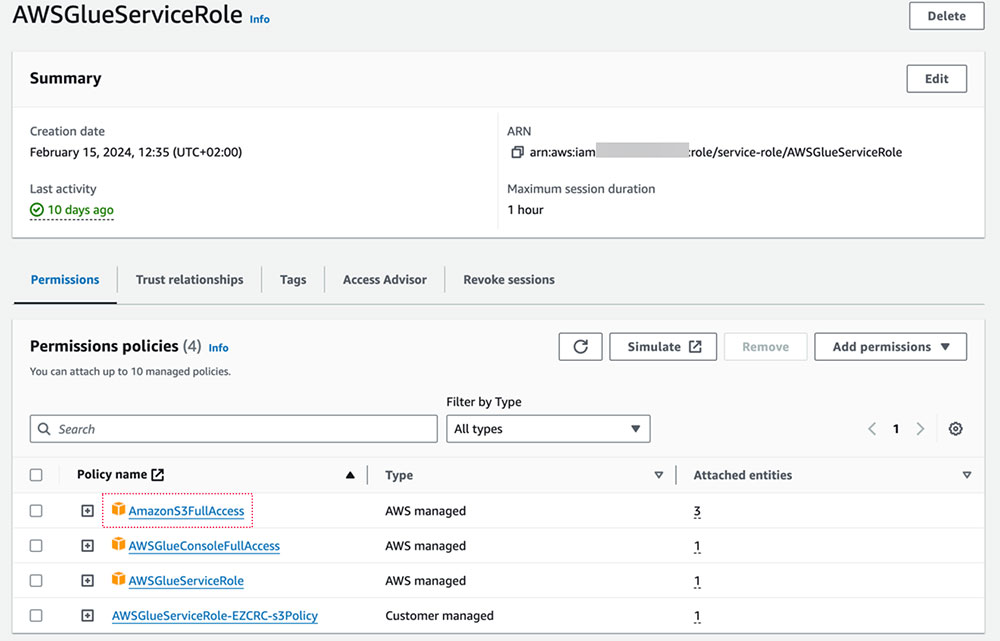Expand the AmazonS3FullAccess policy row
The image size is (1000, 641).
[87, 511]
